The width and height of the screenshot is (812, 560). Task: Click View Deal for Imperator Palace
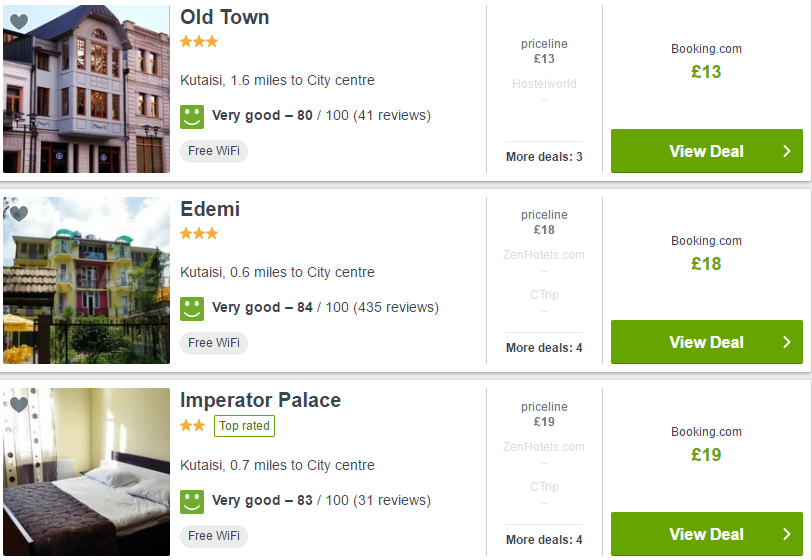(707, 534)
